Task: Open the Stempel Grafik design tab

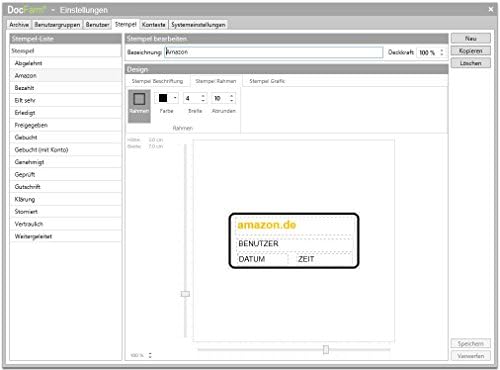Action: pos(267,81)
